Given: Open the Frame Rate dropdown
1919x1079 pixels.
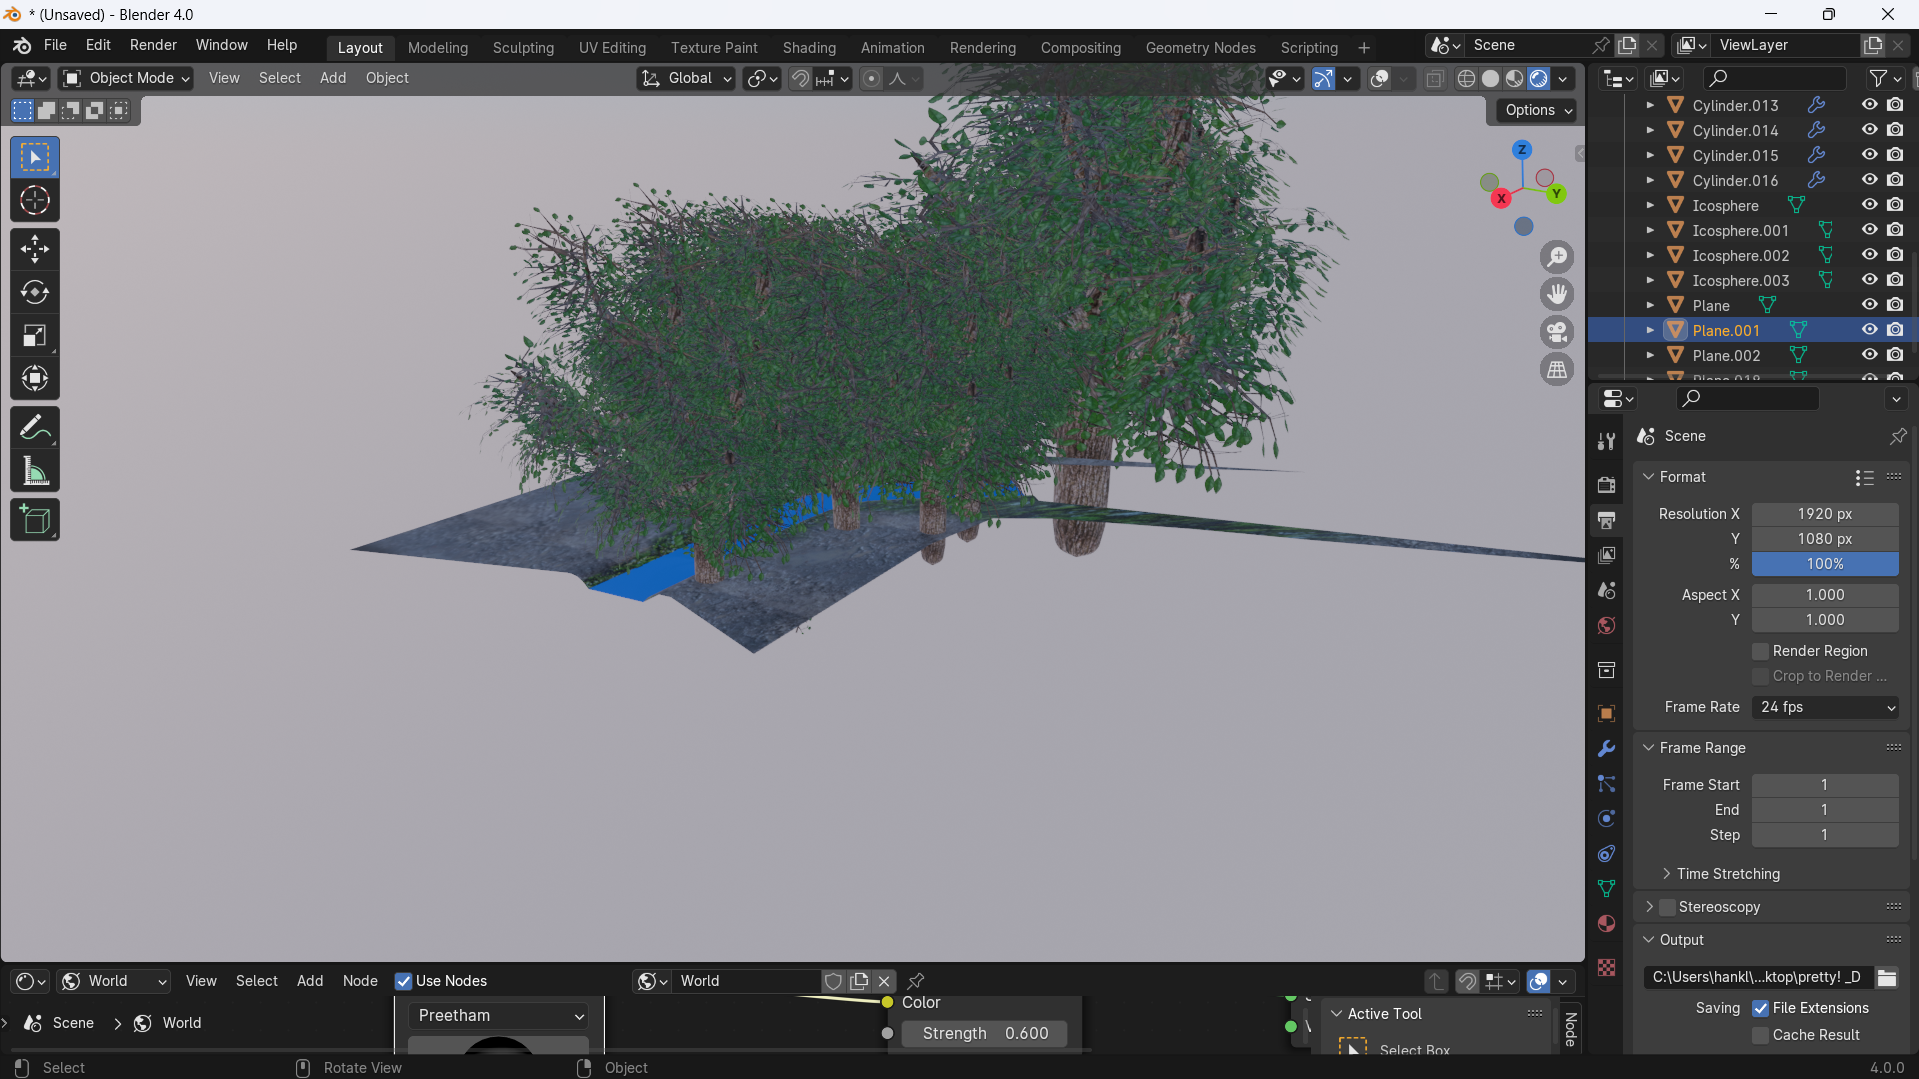Looking at the screenshot, I should click(x=1825, y=707).
